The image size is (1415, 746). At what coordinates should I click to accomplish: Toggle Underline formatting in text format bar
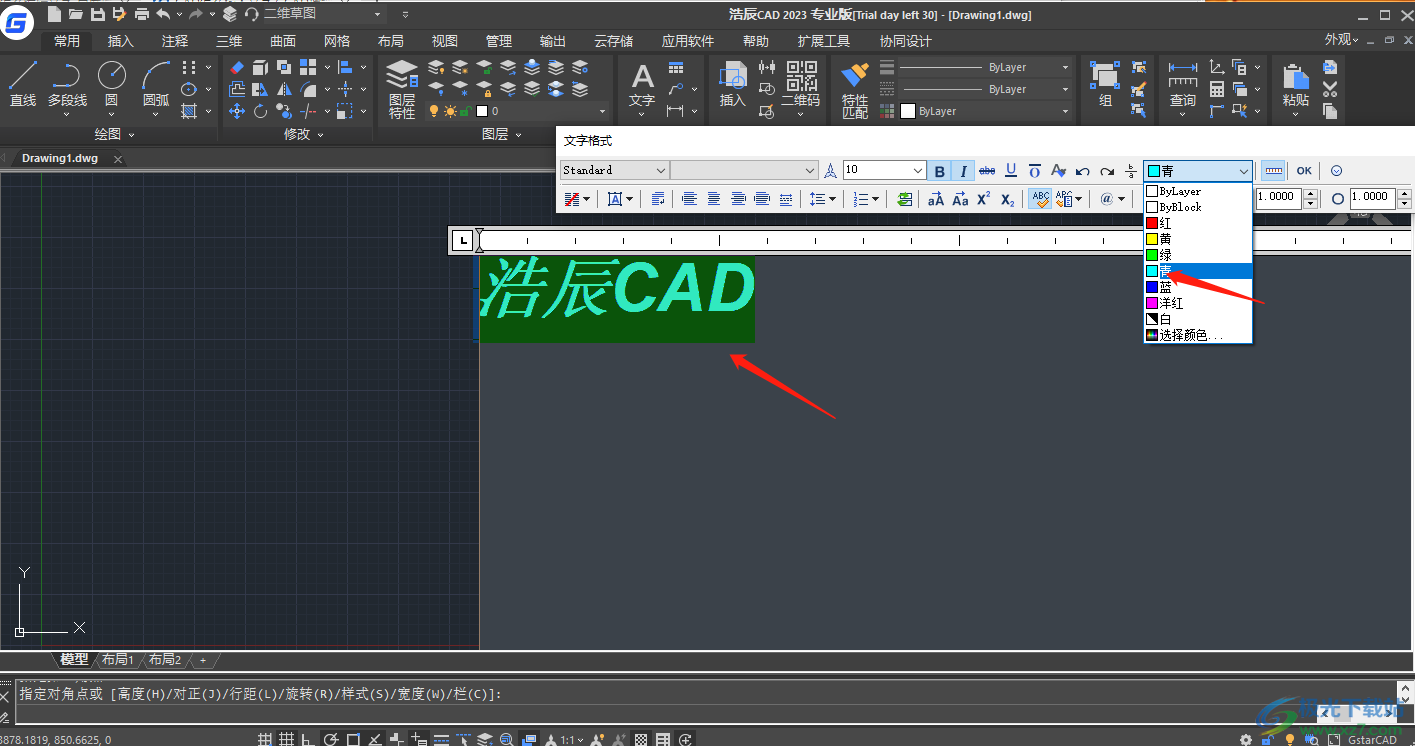pos(1011,171)
